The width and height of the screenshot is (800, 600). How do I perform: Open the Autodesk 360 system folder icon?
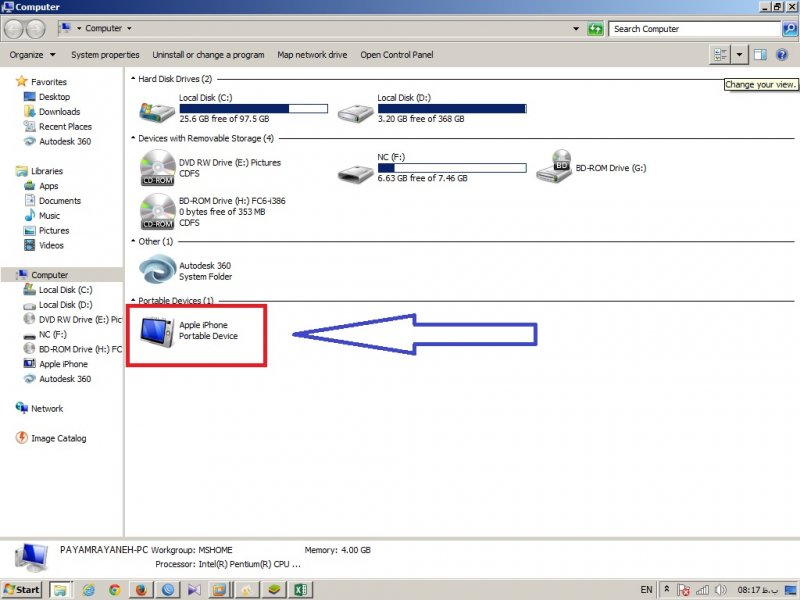(x=157, y=269)
